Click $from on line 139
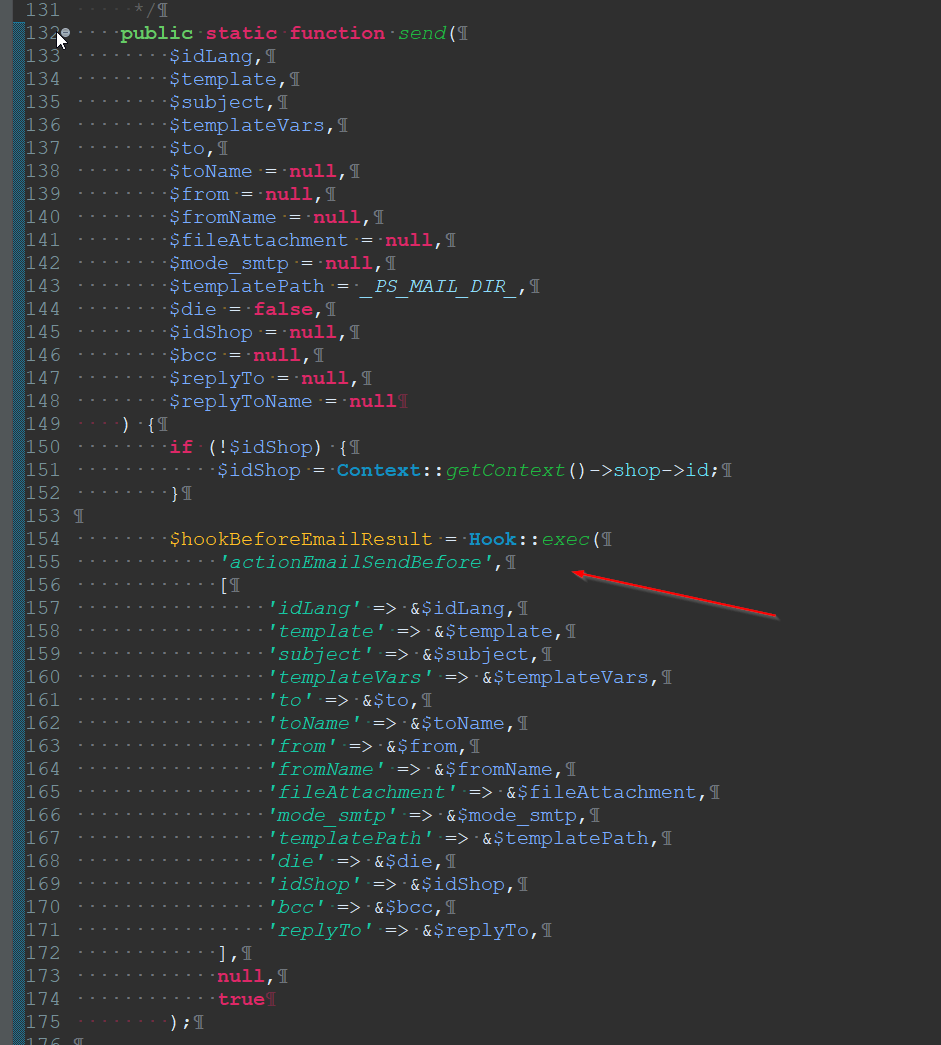Screen dimensions: 941x1045 click(199, 194)
